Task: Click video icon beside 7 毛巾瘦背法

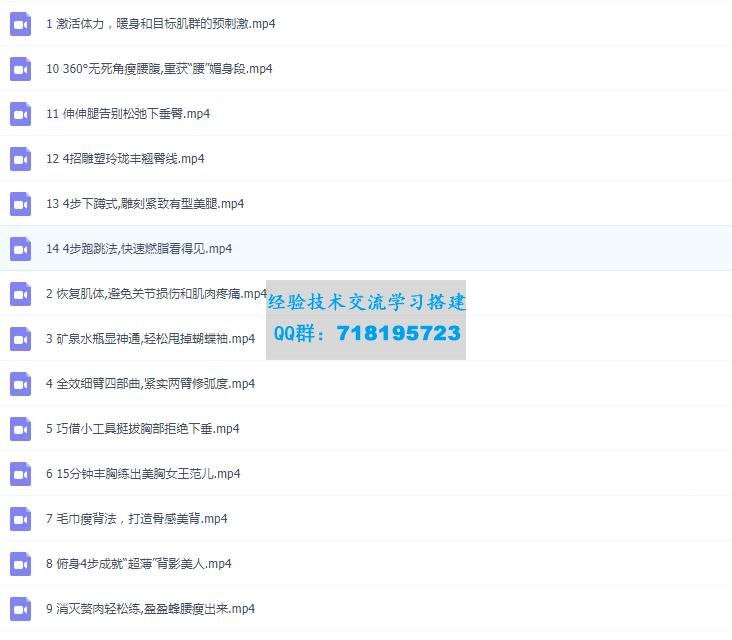Action: click(x=21, y=519)
